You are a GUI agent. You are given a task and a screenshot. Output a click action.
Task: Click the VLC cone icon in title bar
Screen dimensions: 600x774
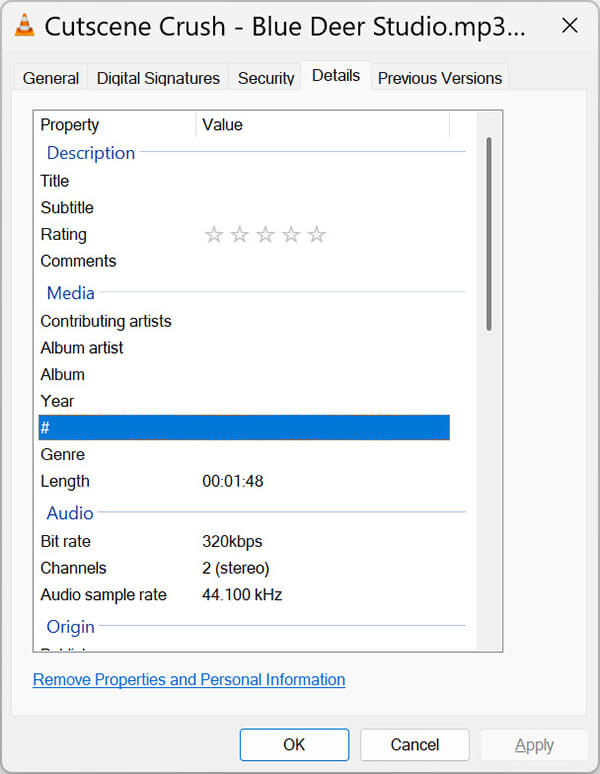pos(24,25)
